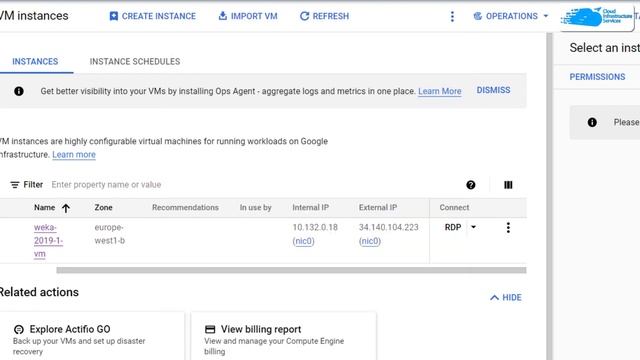Sort table by Name column

44,207
